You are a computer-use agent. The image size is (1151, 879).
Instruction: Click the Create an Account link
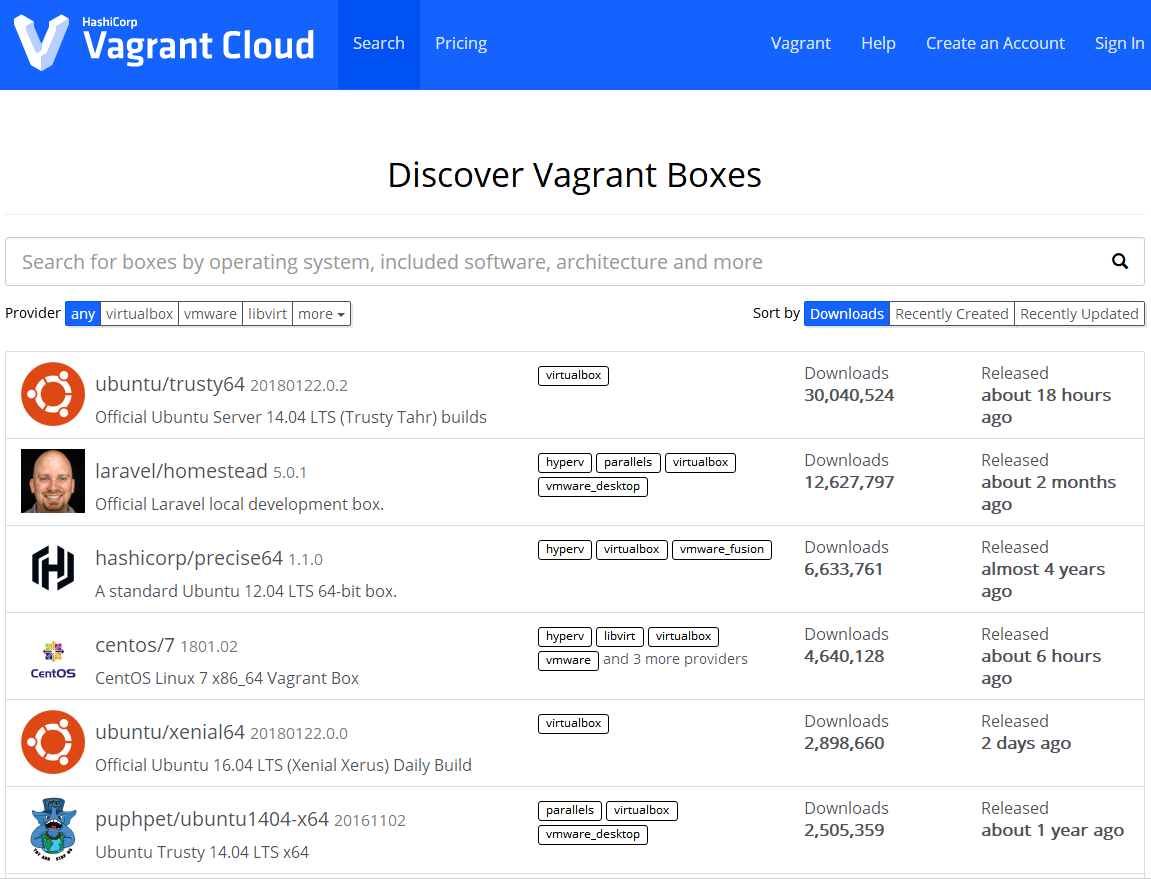[x=995, y=44]
